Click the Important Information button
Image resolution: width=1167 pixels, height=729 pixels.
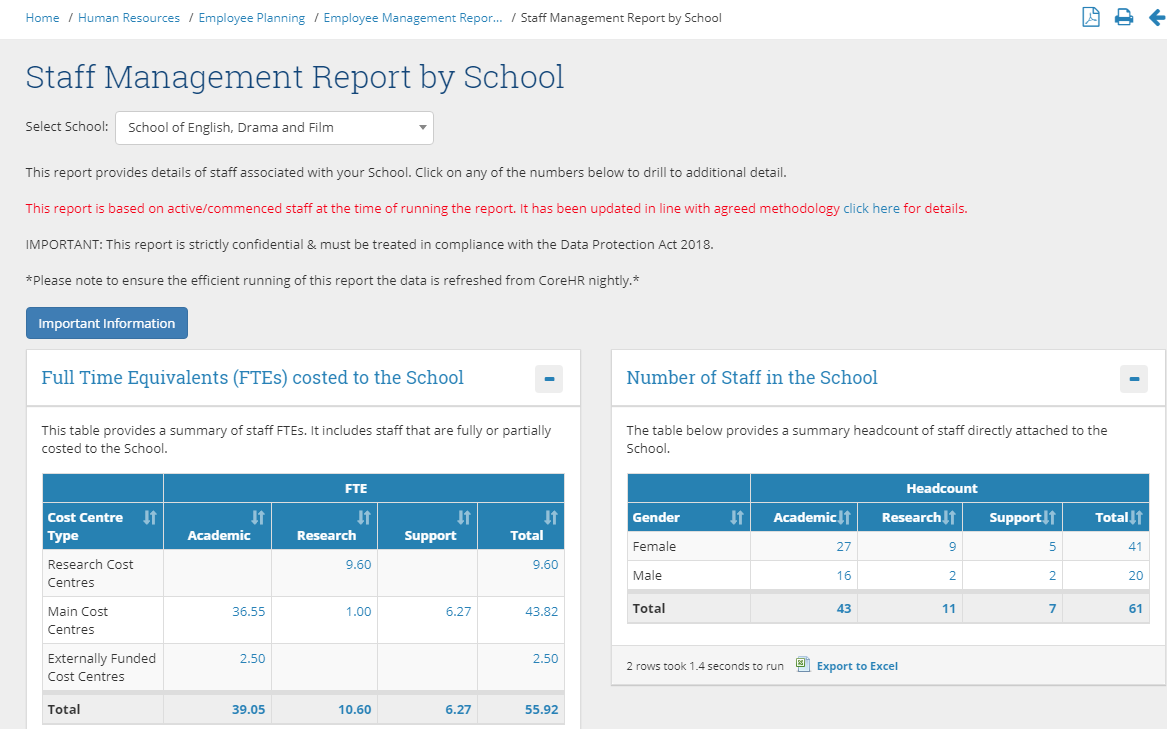click(107, 323)
